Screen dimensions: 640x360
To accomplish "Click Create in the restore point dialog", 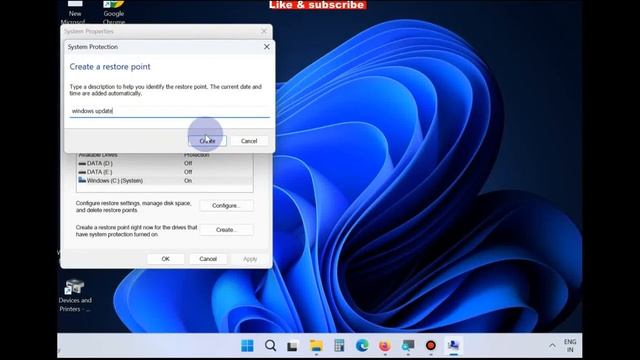I will (207, 141).
